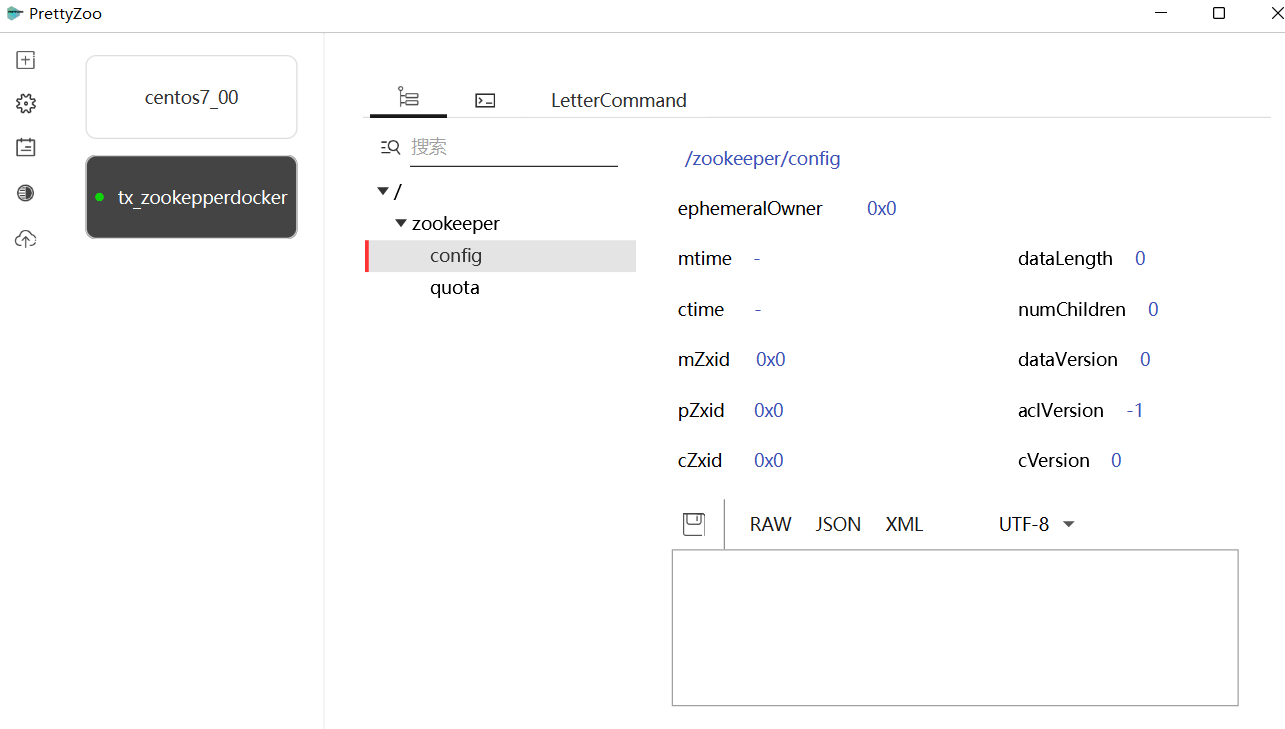Switch to the node tree view tab

[x=408, y=98]
